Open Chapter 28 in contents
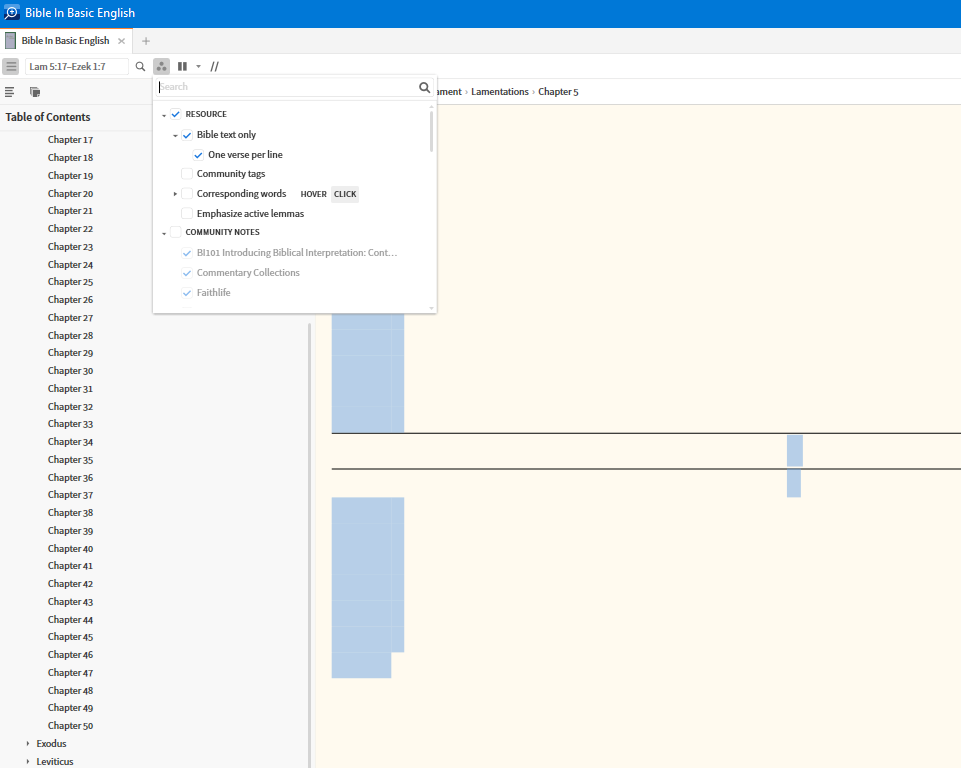Screen dimensions: 961x768 70,336
